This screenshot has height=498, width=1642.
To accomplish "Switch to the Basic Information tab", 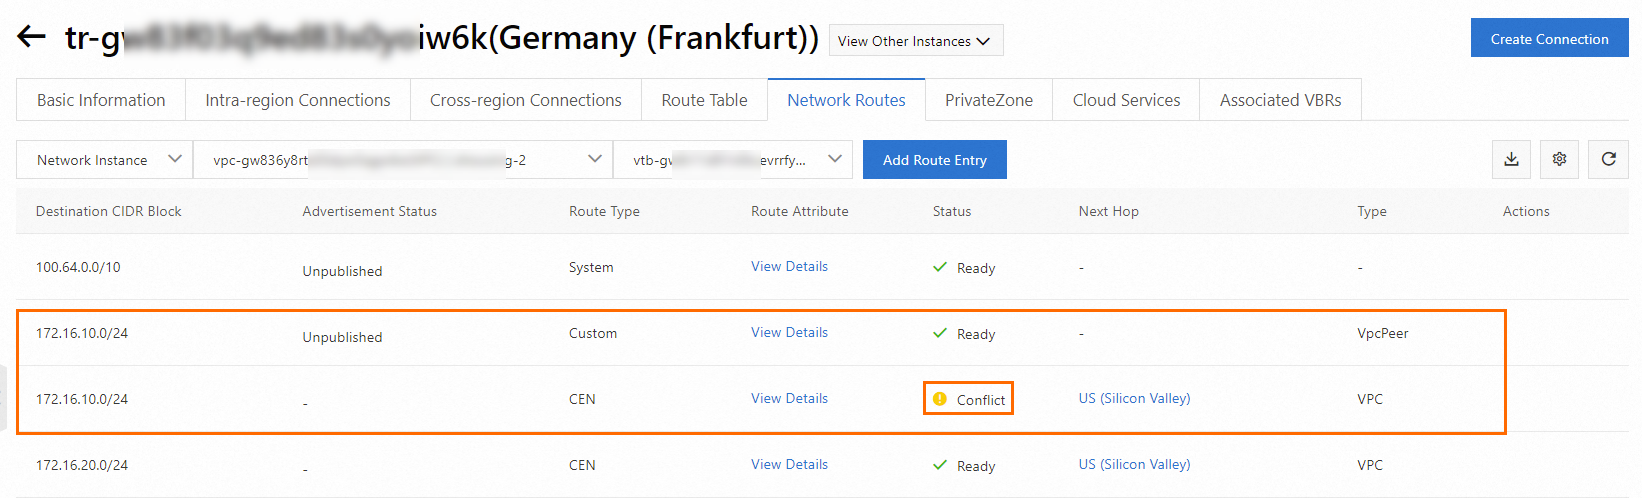I will point(101,100).
